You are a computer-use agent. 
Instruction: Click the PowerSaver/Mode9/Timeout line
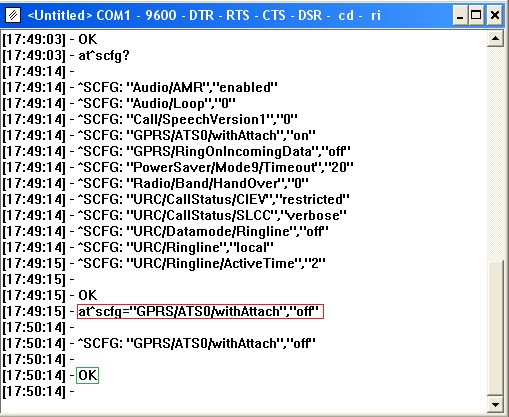[178, 167]
